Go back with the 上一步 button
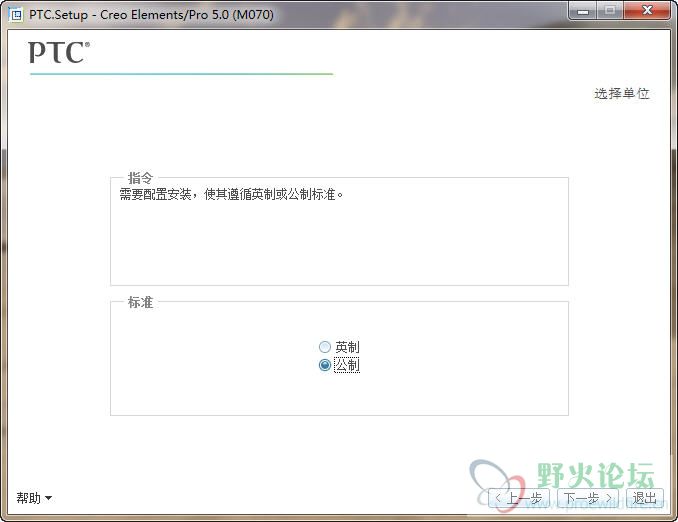This screenshot has height=522, width=678. 519,499
